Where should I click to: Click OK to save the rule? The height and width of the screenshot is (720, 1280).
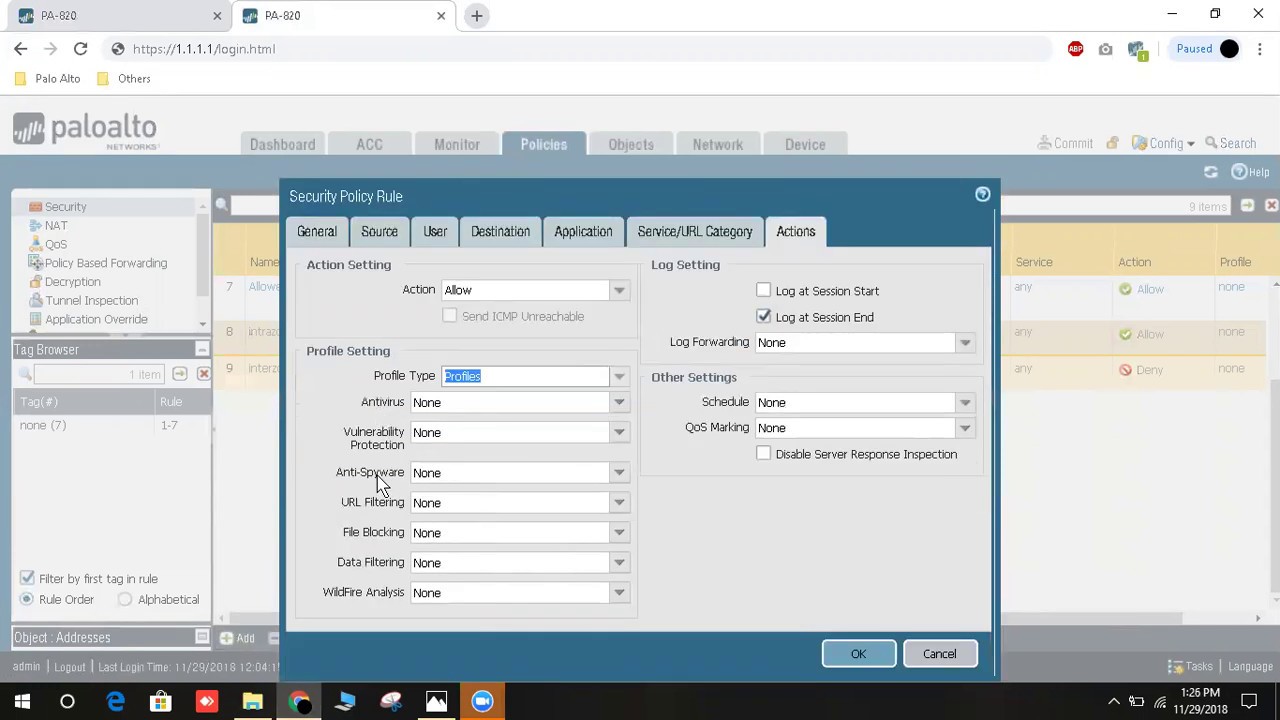click(x=859, y=653)
